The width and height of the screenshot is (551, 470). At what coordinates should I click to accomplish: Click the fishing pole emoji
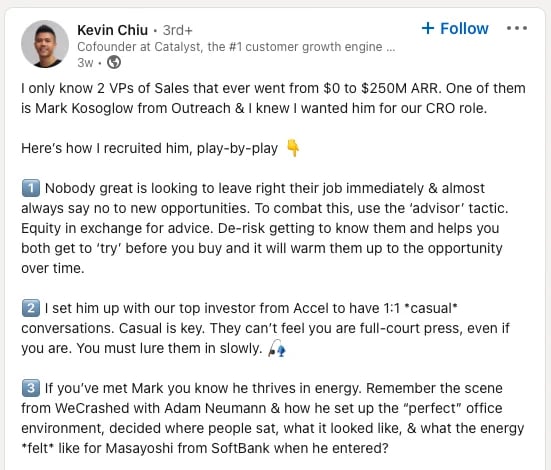click(277, 348)
